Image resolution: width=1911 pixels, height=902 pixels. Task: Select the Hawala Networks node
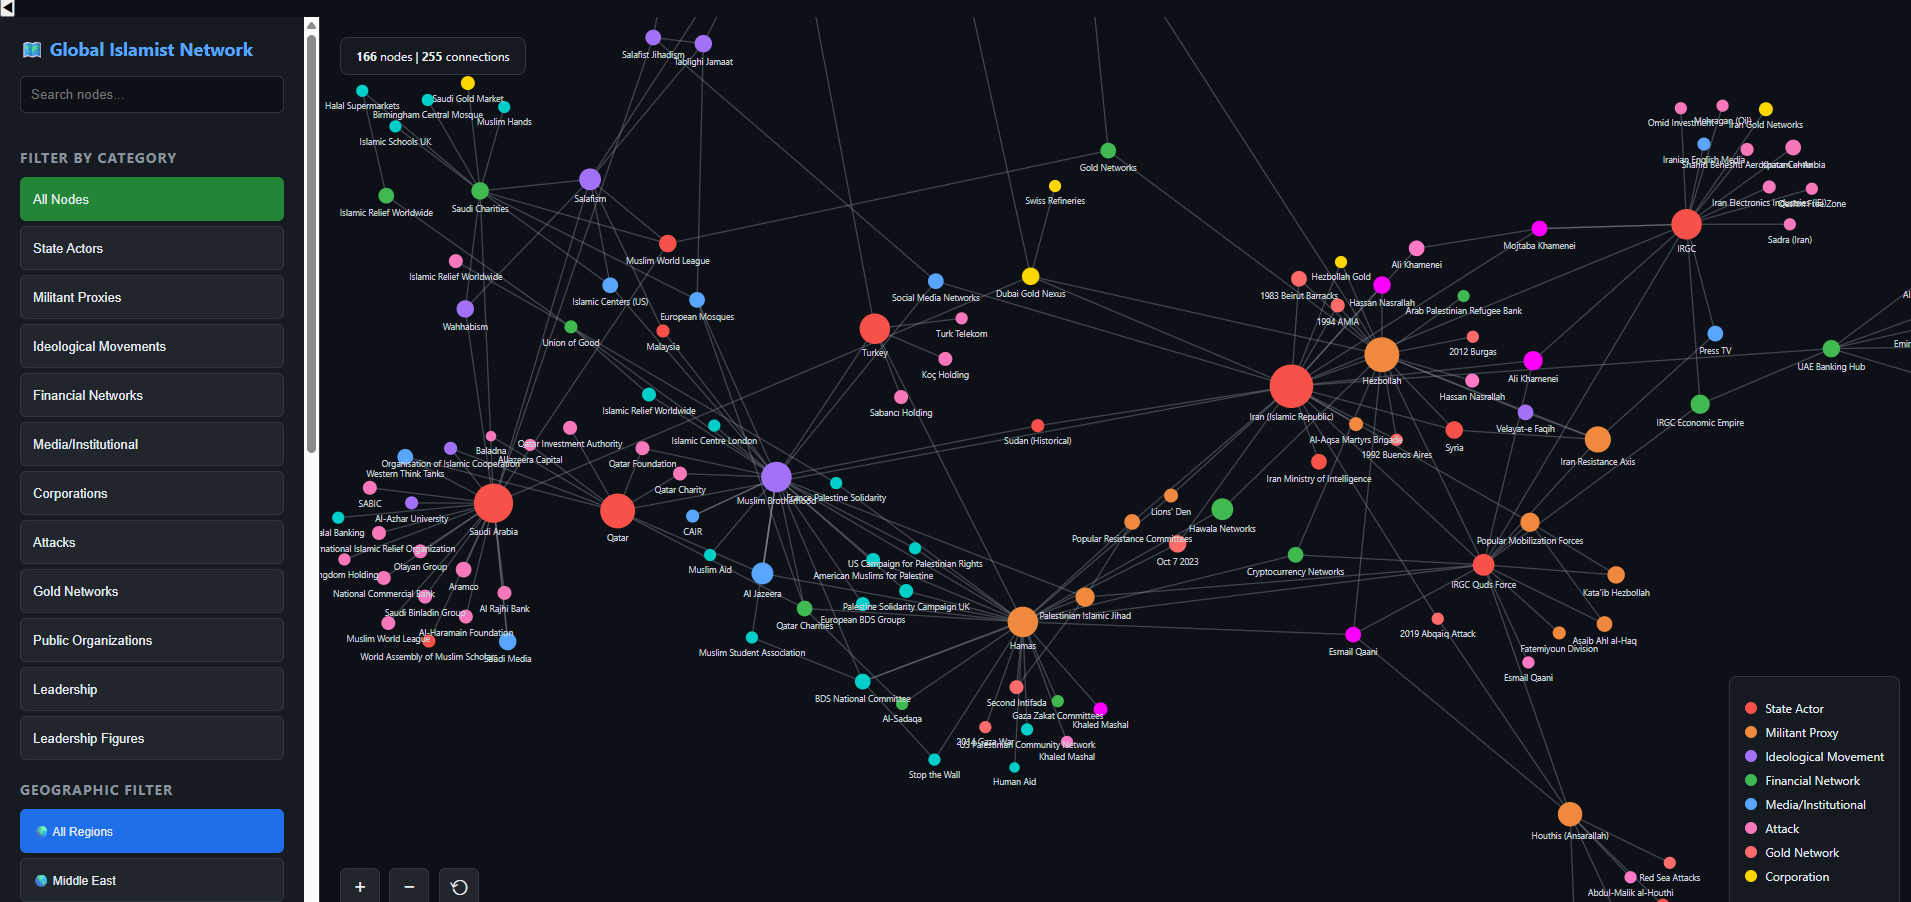pos(1222,509)
